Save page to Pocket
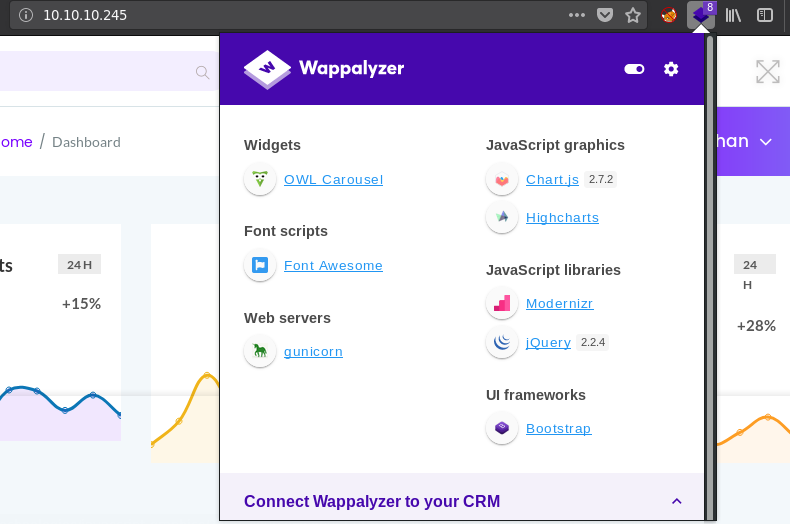This screenshot has width=790, height=524. coord(605,15)
